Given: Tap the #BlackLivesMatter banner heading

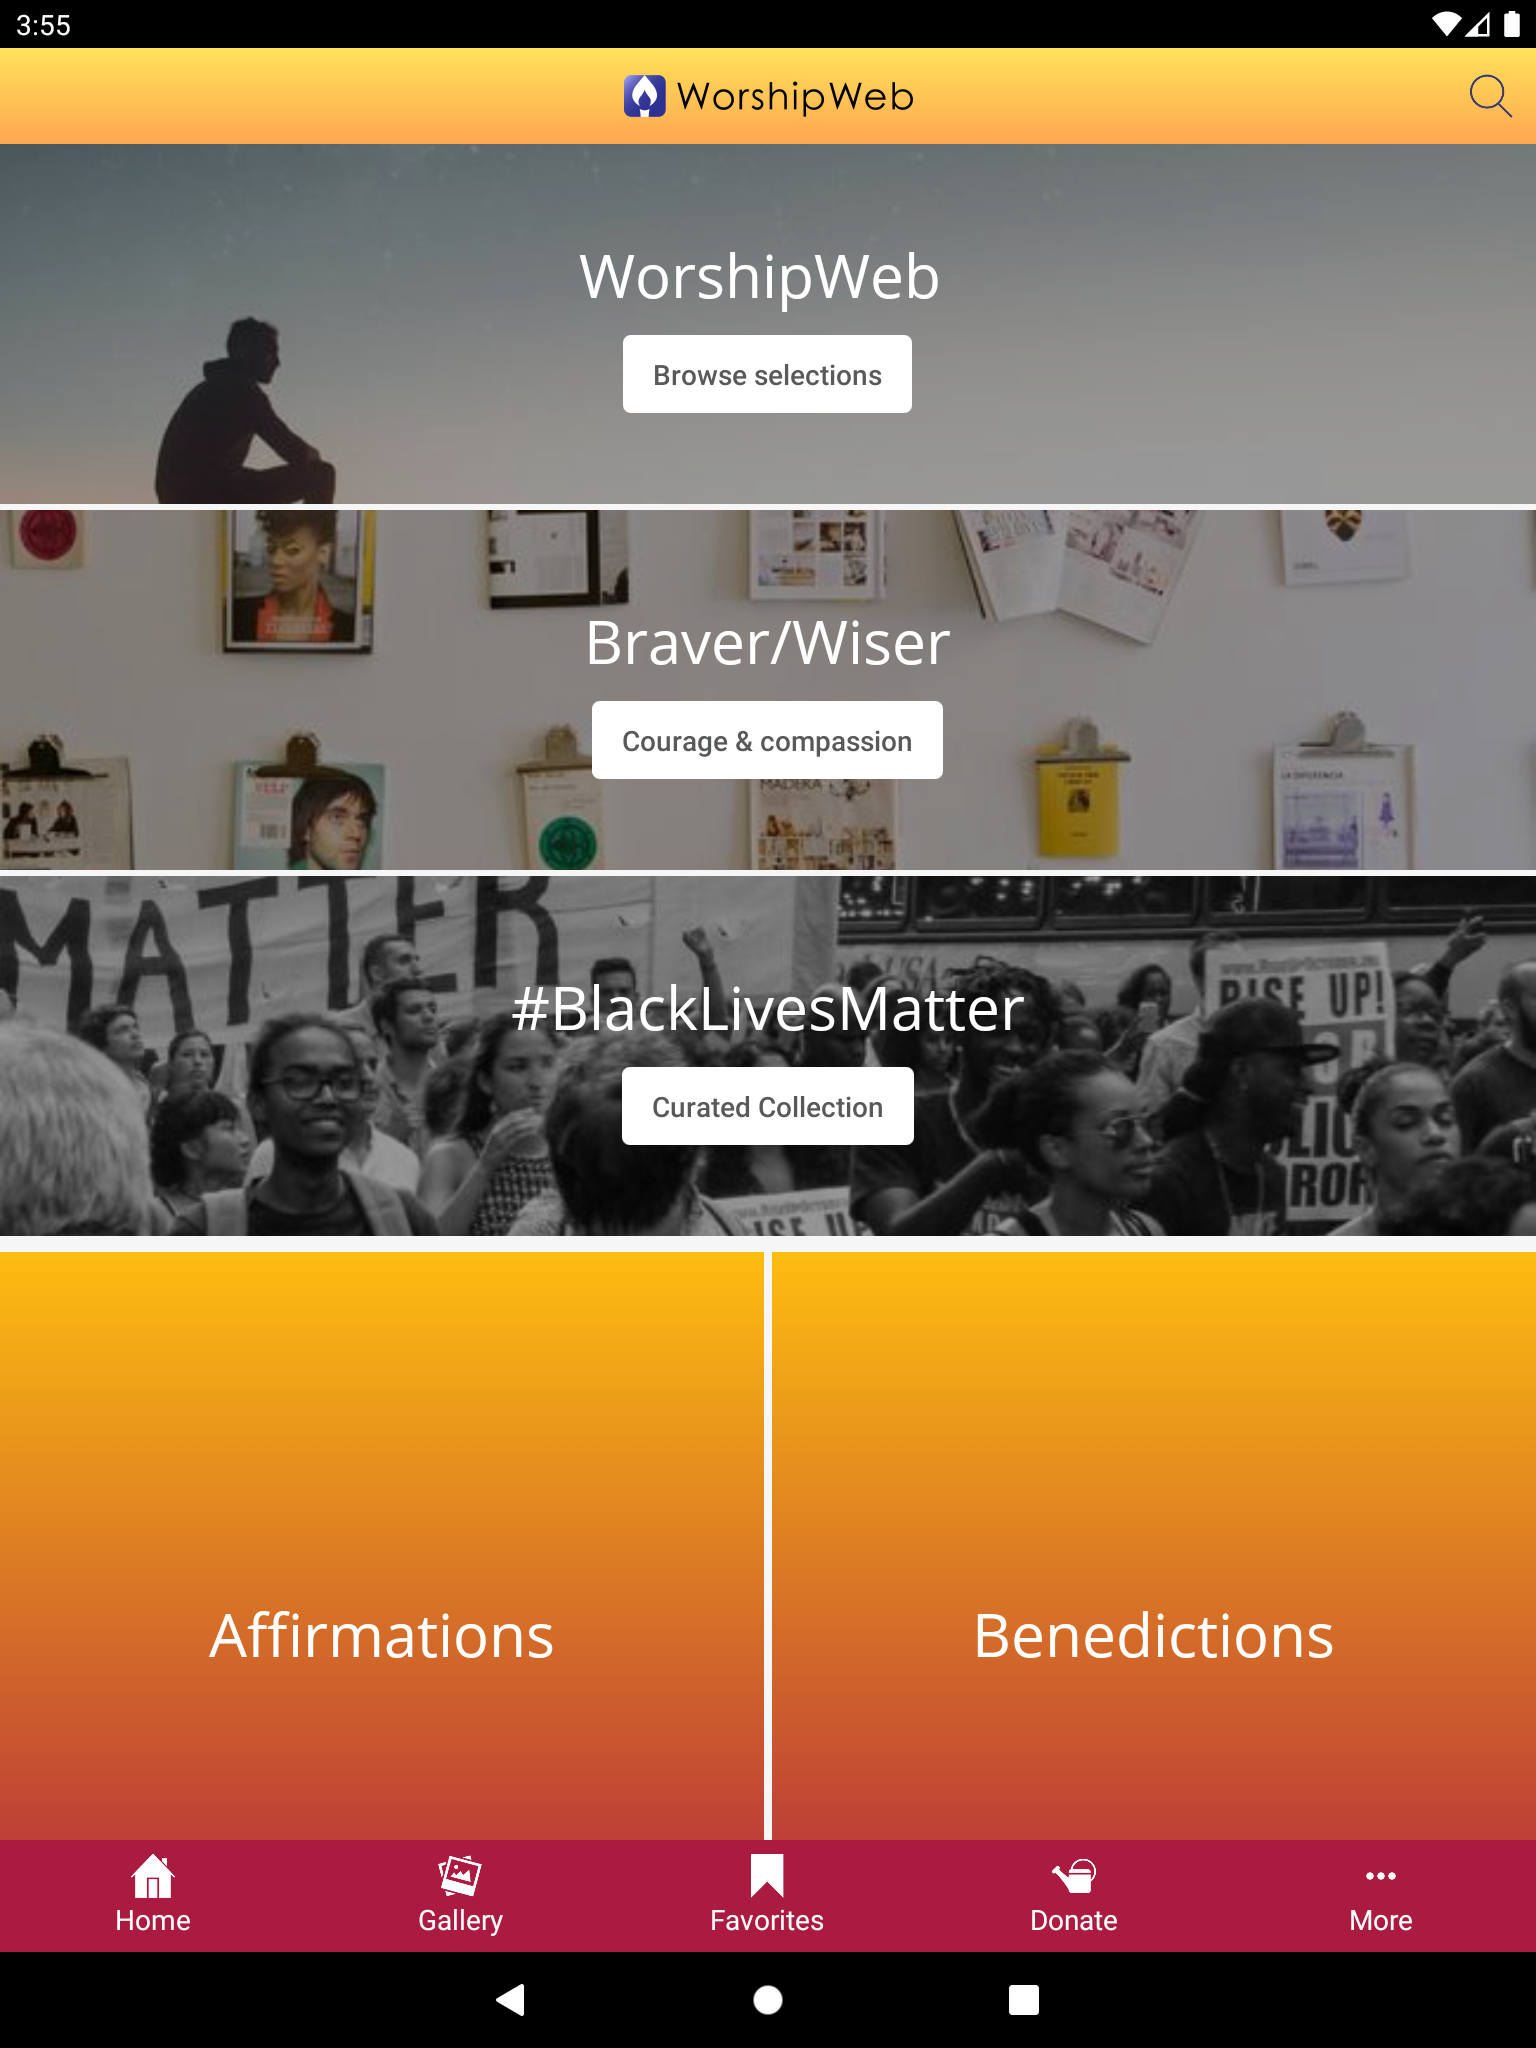Looking at the screenshot, I should pyautogui.click(x=767, y=1008).
